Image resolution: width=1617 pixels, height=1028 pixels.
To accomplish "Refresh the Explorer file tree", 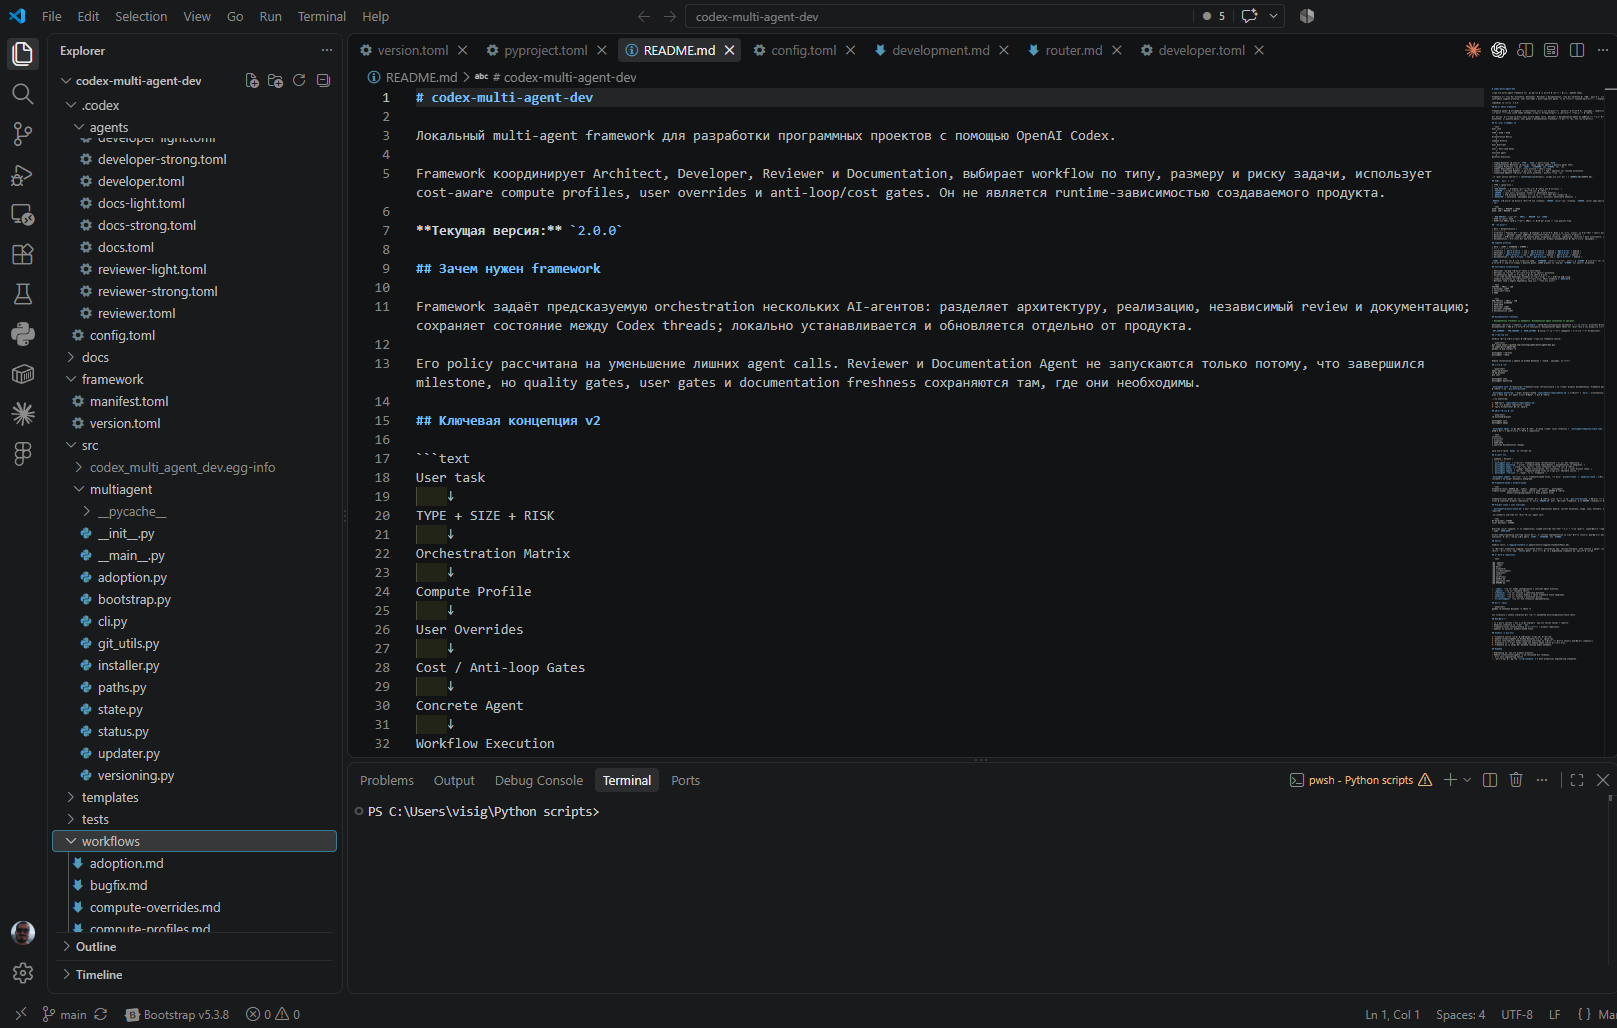I will point(299,81).
